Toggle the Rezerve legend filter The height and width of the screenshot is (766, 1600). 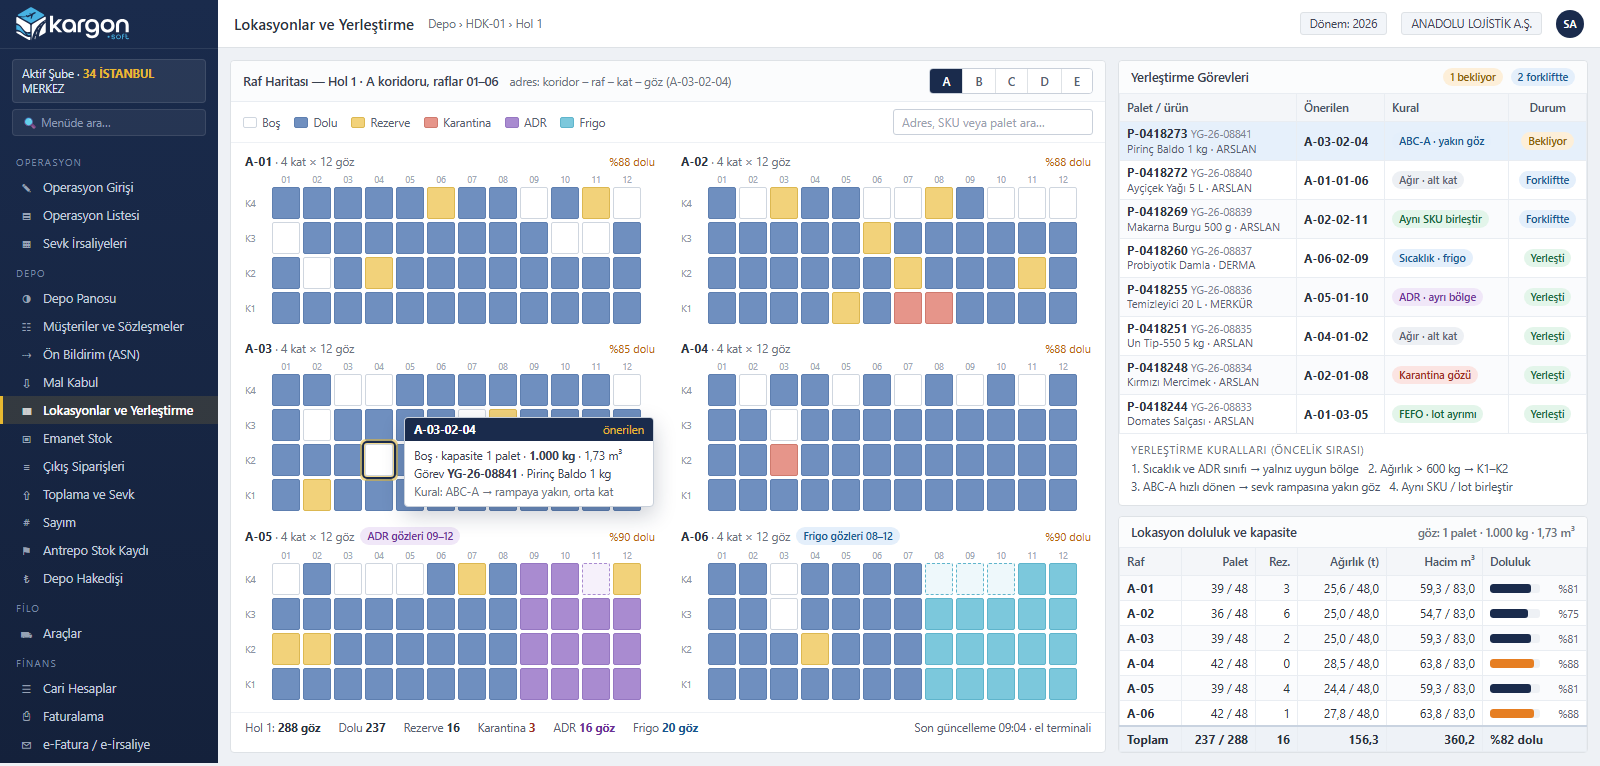point(380,123)
